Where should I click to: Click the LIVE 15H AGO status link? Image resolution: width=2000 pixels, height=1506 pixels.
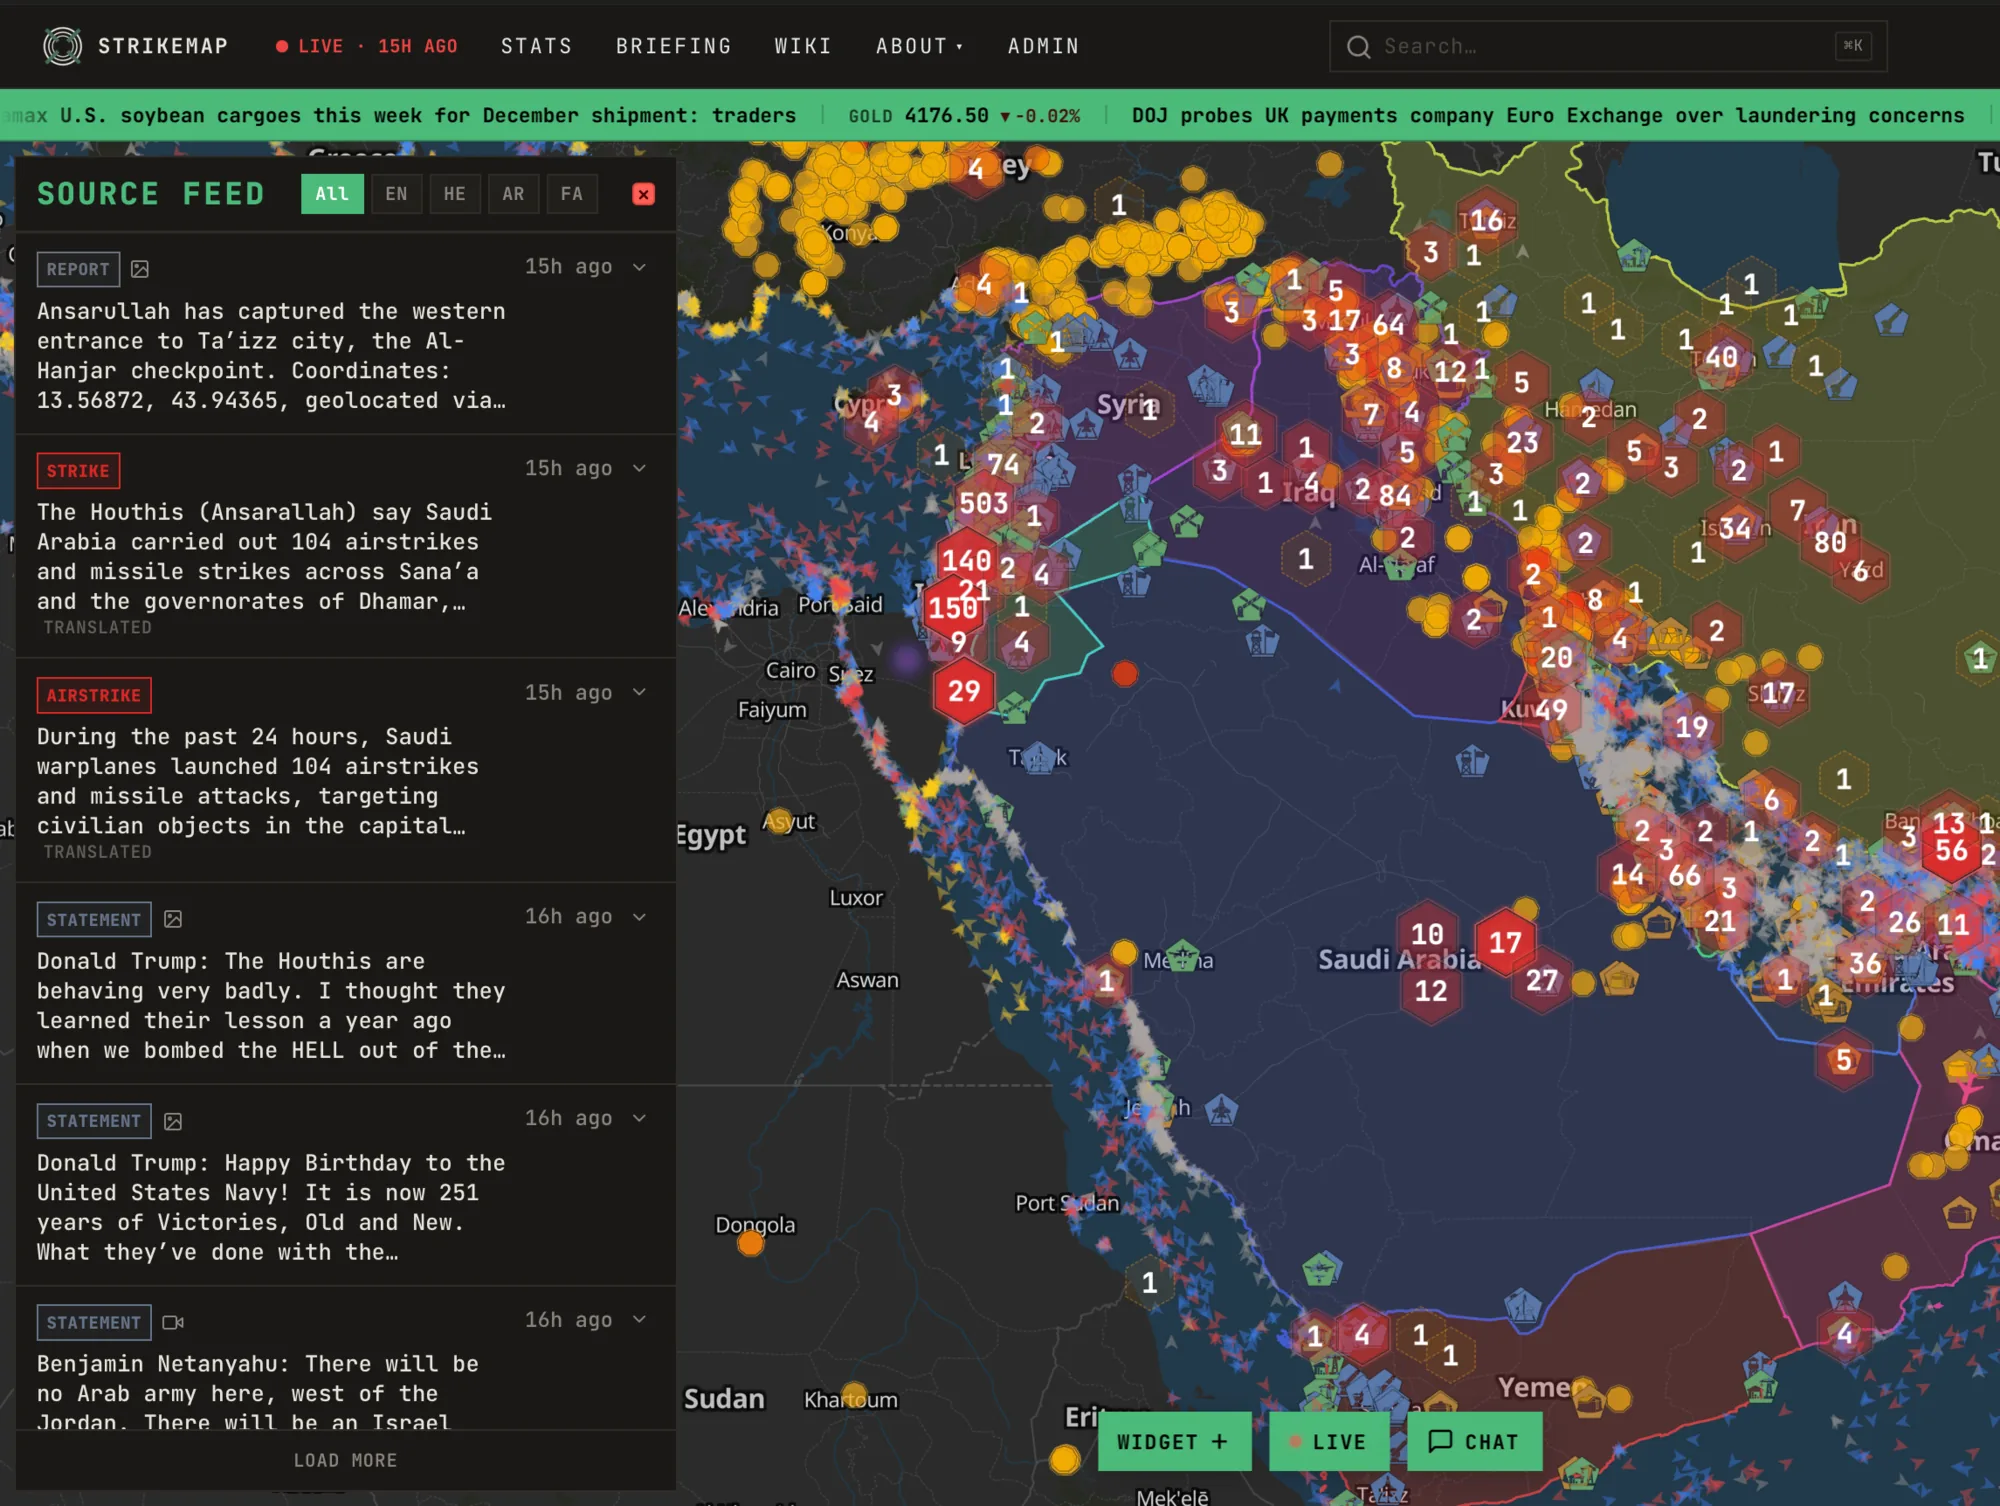(x=367, y=46)
